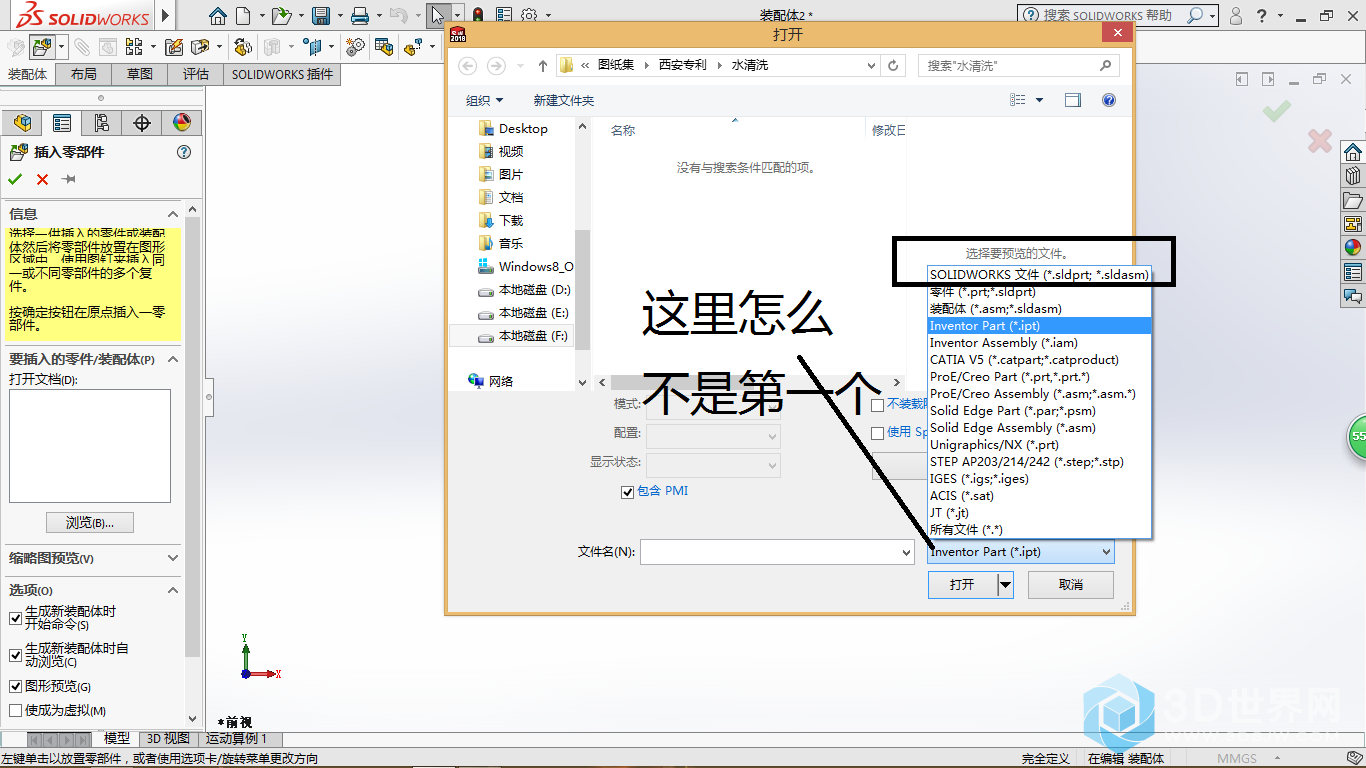This screenshot has width=1366, height=768.
Task: Open the 文件名 combo box dropdown
Action: [906, 552]
